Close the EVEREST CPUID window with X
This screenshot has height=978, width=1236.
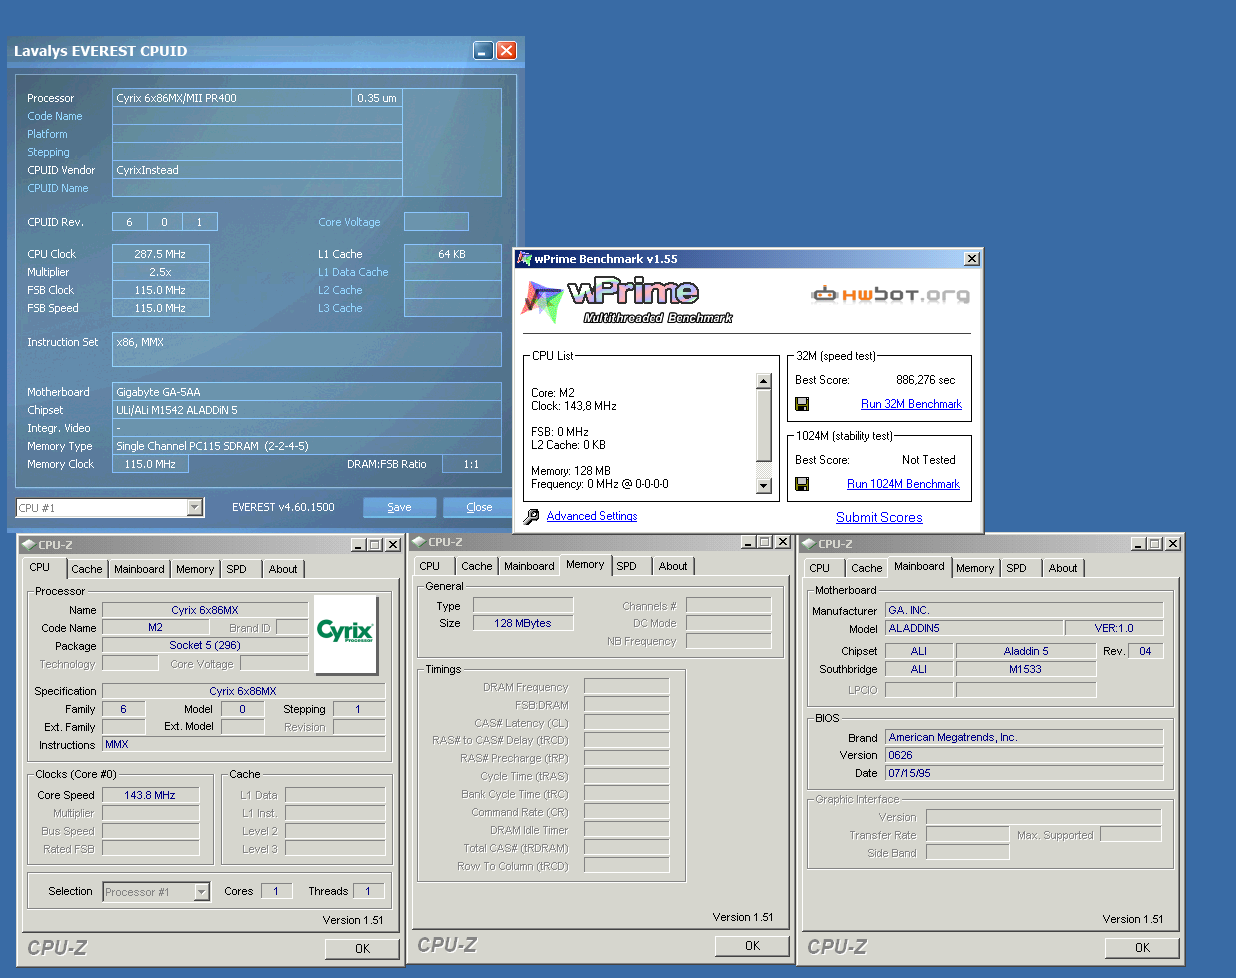(x=507, y=50)
